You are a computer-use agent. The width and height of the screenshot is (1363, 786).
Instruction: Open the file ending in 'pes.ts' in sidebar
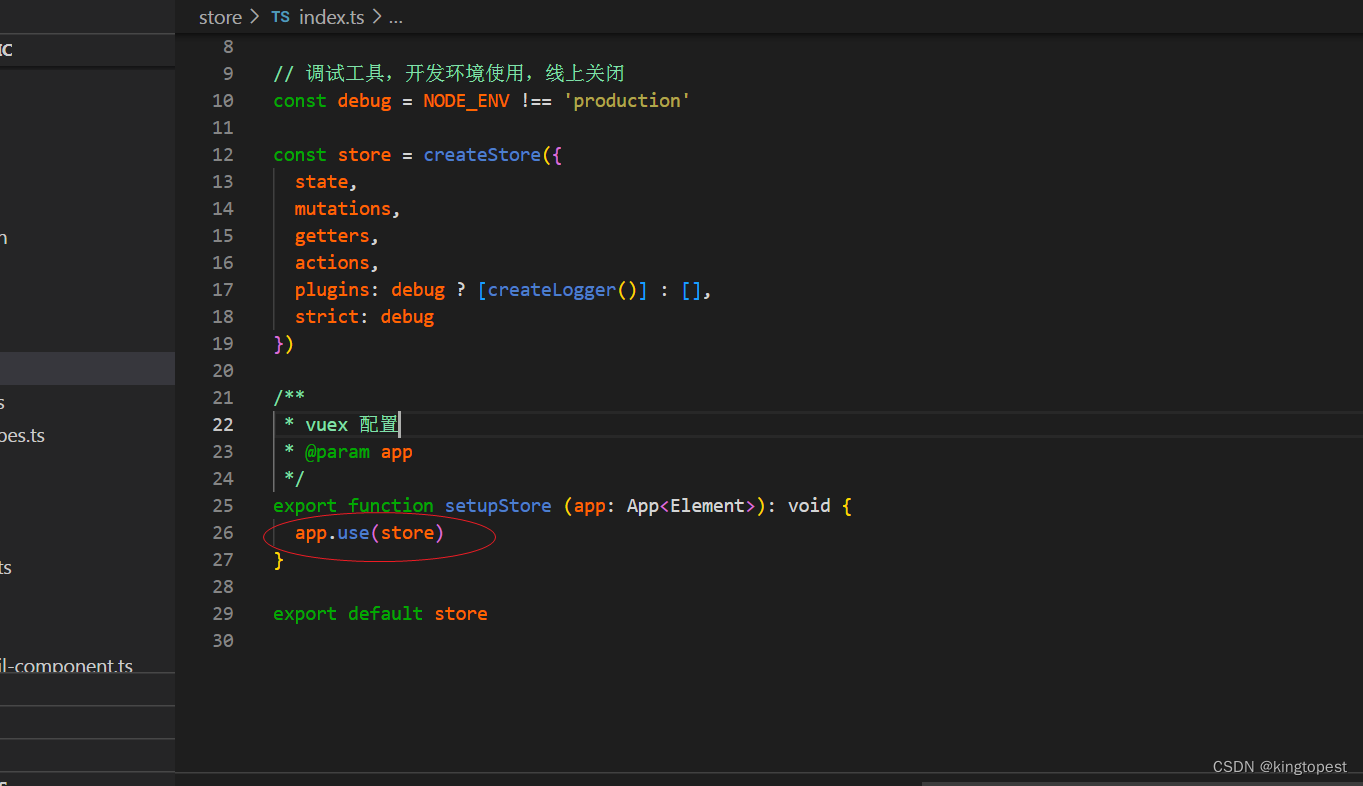[x=24, y=435]
